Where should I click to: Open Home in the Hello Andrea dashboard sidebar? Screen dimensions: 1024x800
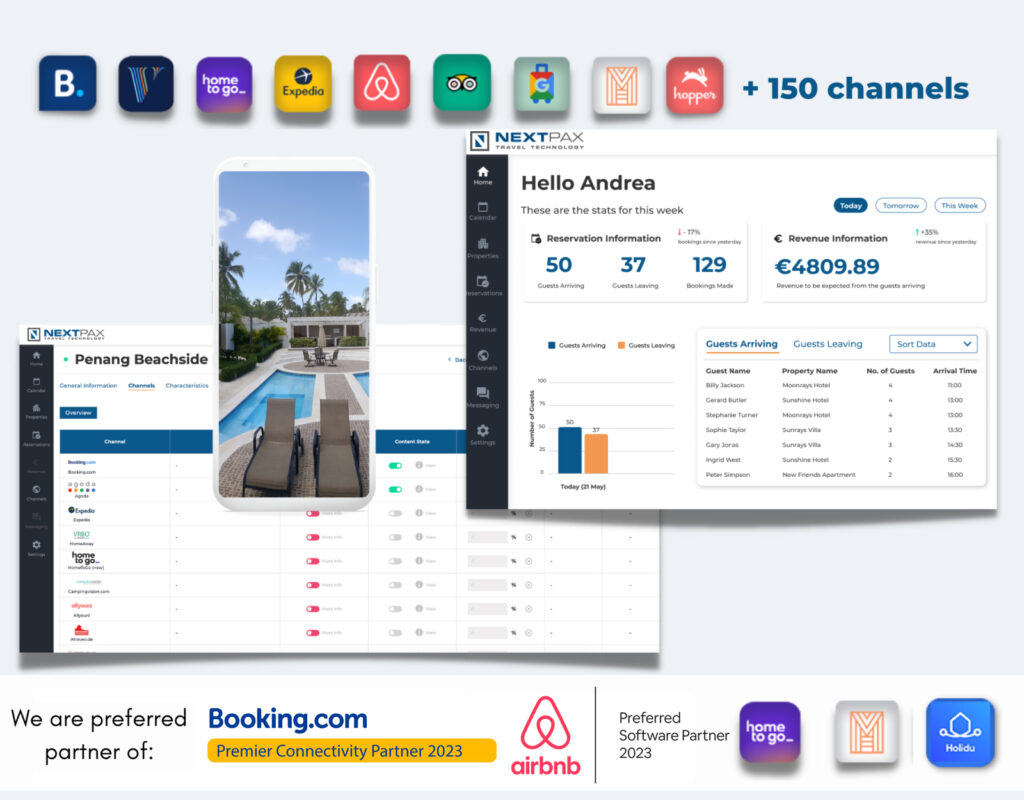[x=483, y=175]
